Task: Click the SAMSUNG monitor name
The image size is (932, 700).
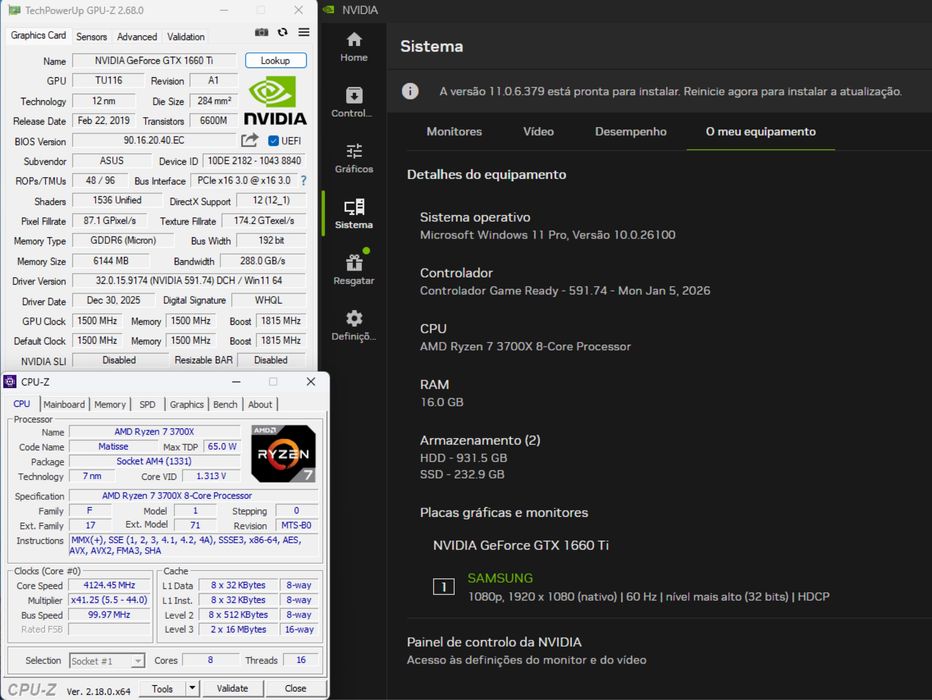Action: click(500, 578)
